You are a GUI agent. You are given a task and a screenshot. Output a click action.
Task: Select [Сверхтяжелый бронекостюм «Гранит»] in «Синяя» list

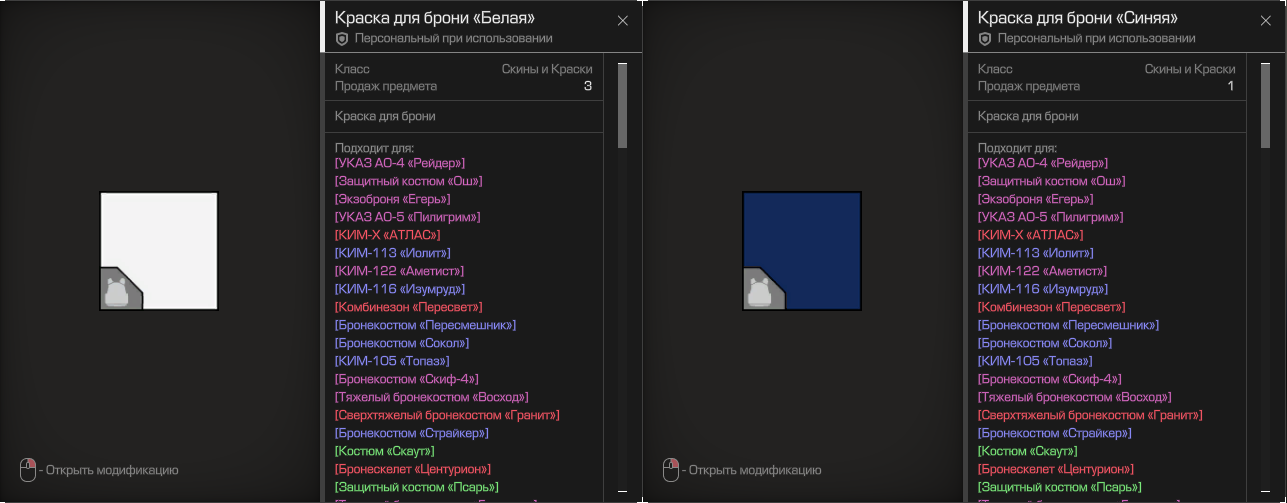pyautogui.click(x=1090, y=415)
